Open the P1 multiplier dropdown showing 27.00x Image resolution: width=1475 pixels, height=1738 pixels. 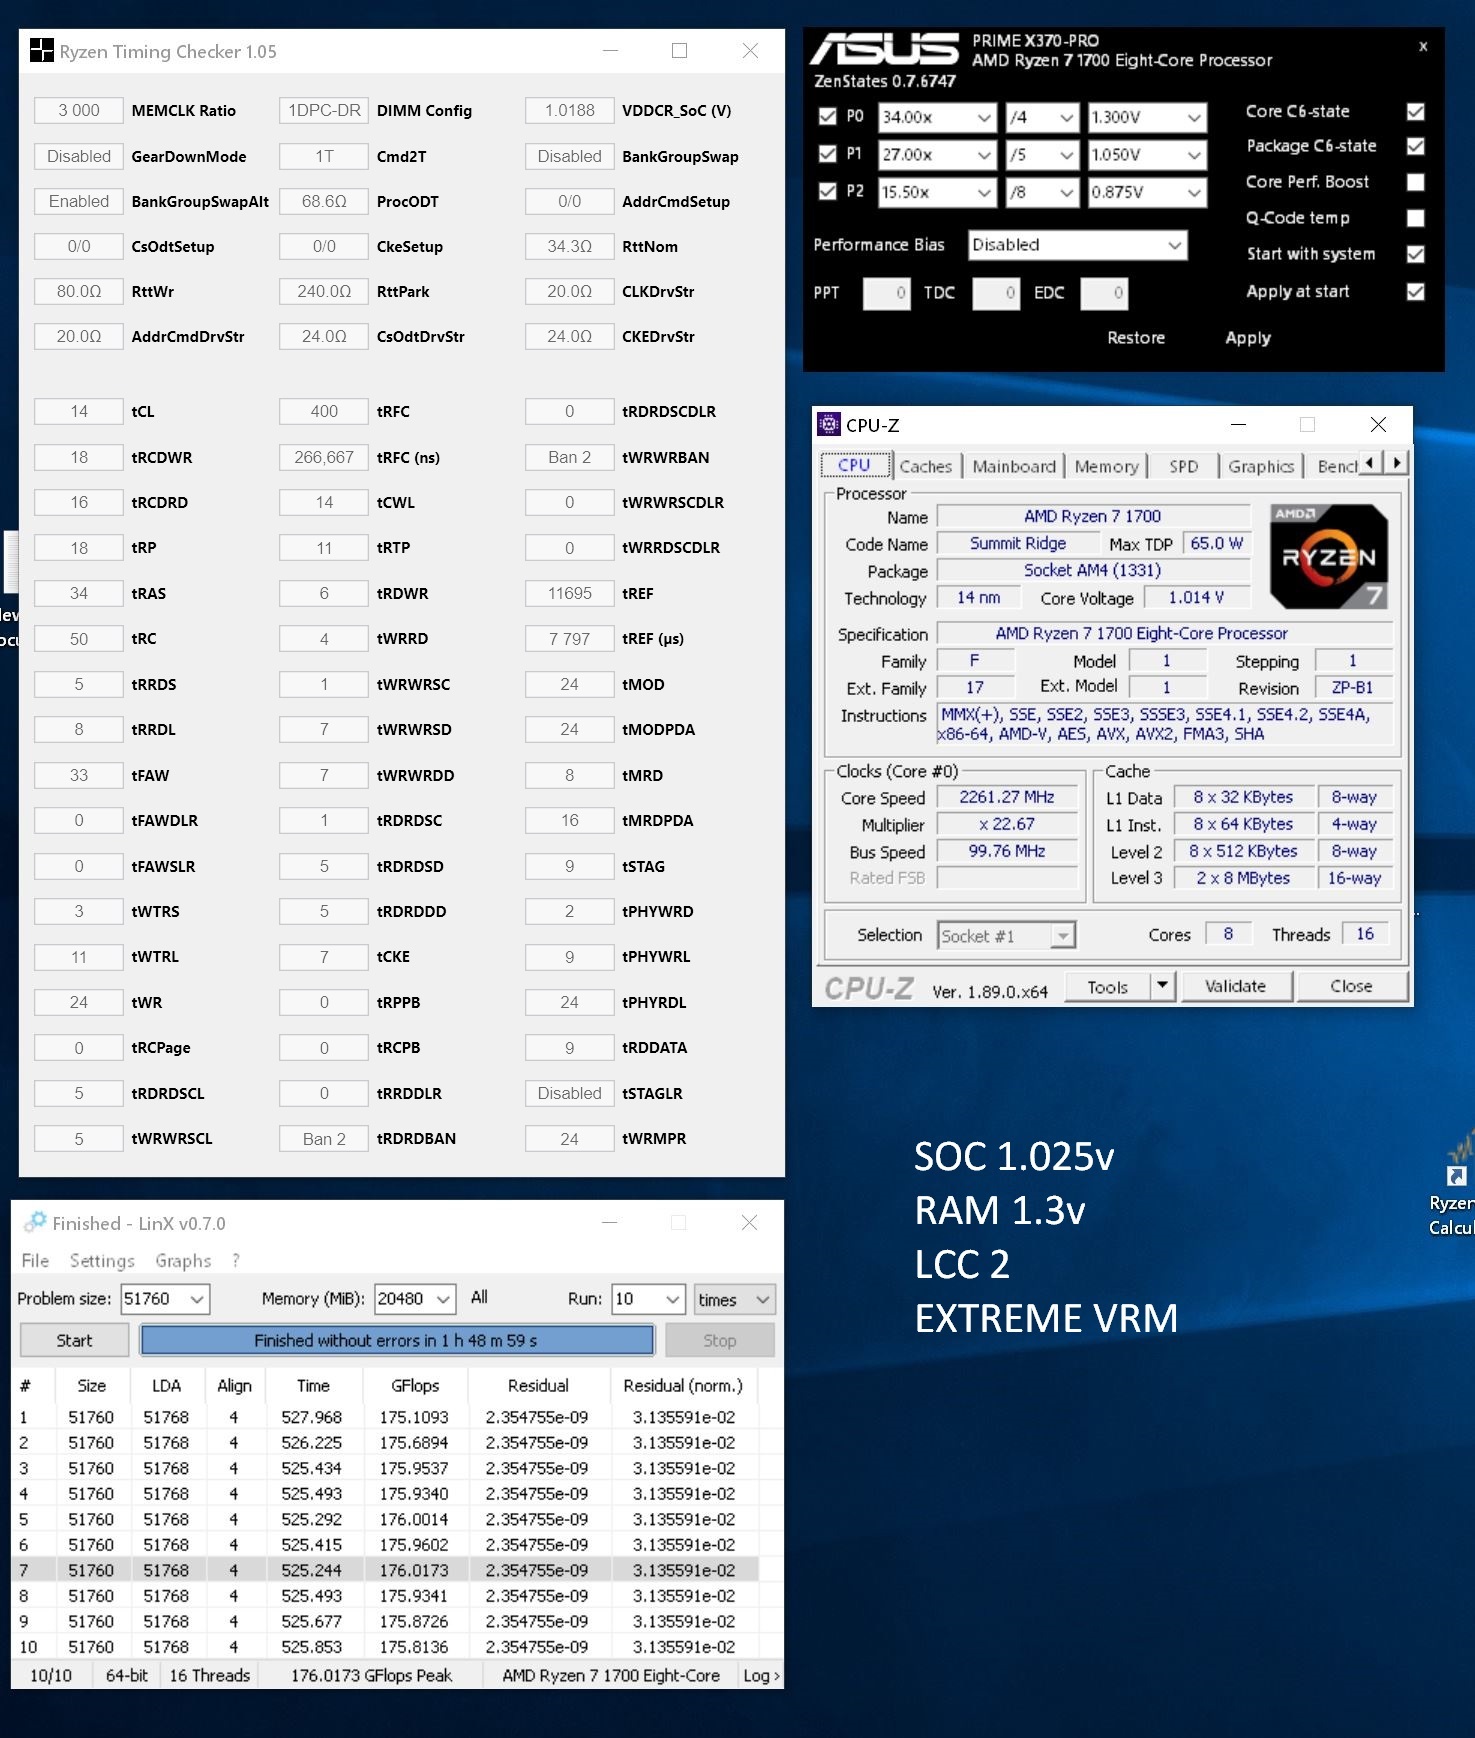pyautogui.click(x=937, y=154)
